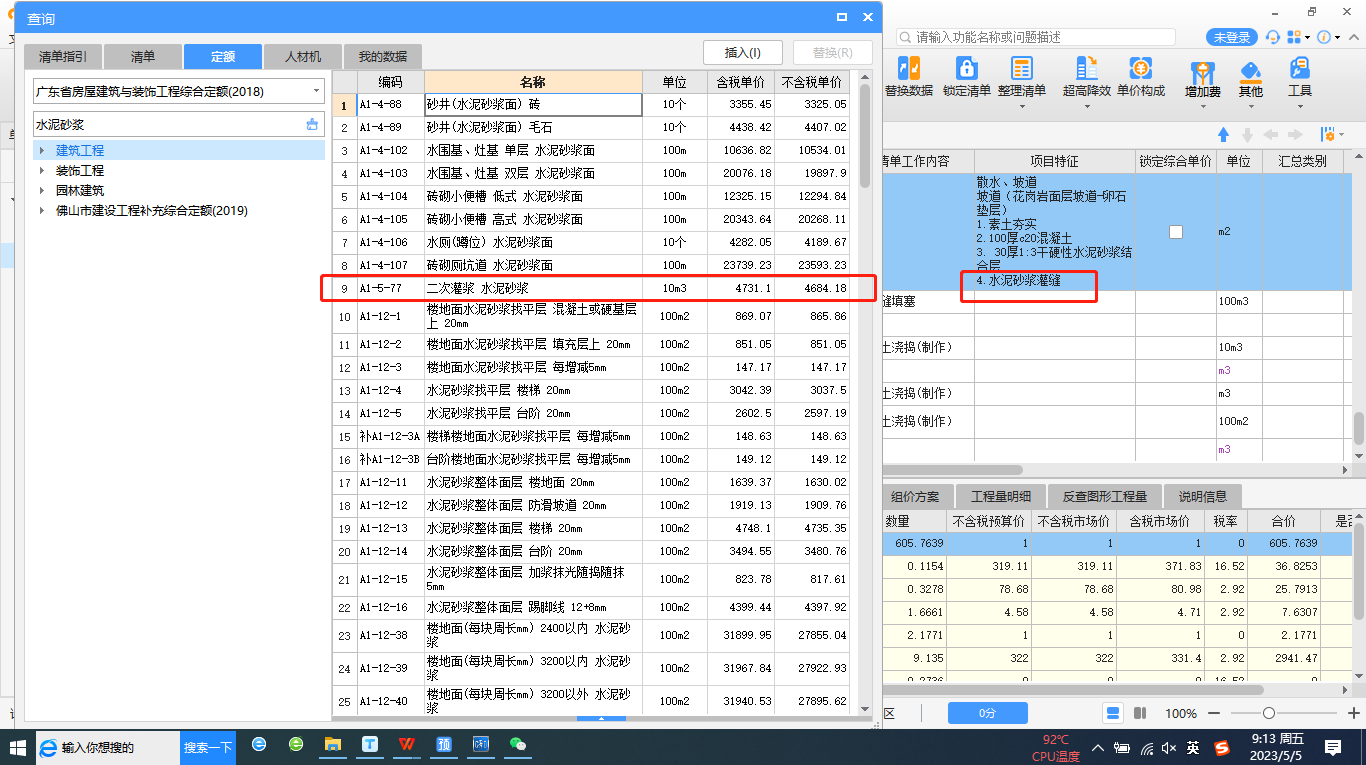Image resolution: width=1366 pixels, height=765 pixels.
Task: Switch to two-column view icon in status bar
Action: (1139, 713)
